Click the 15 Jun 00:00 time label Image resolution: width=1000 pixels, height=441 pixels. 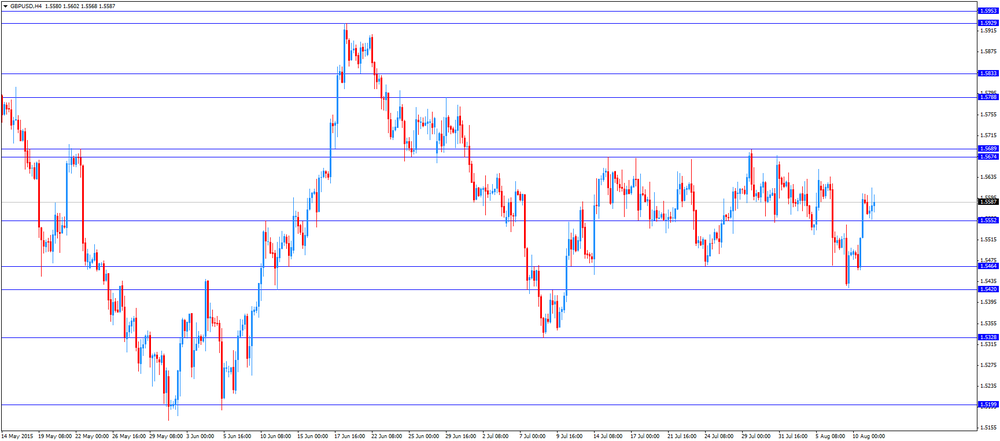point(313,437)
